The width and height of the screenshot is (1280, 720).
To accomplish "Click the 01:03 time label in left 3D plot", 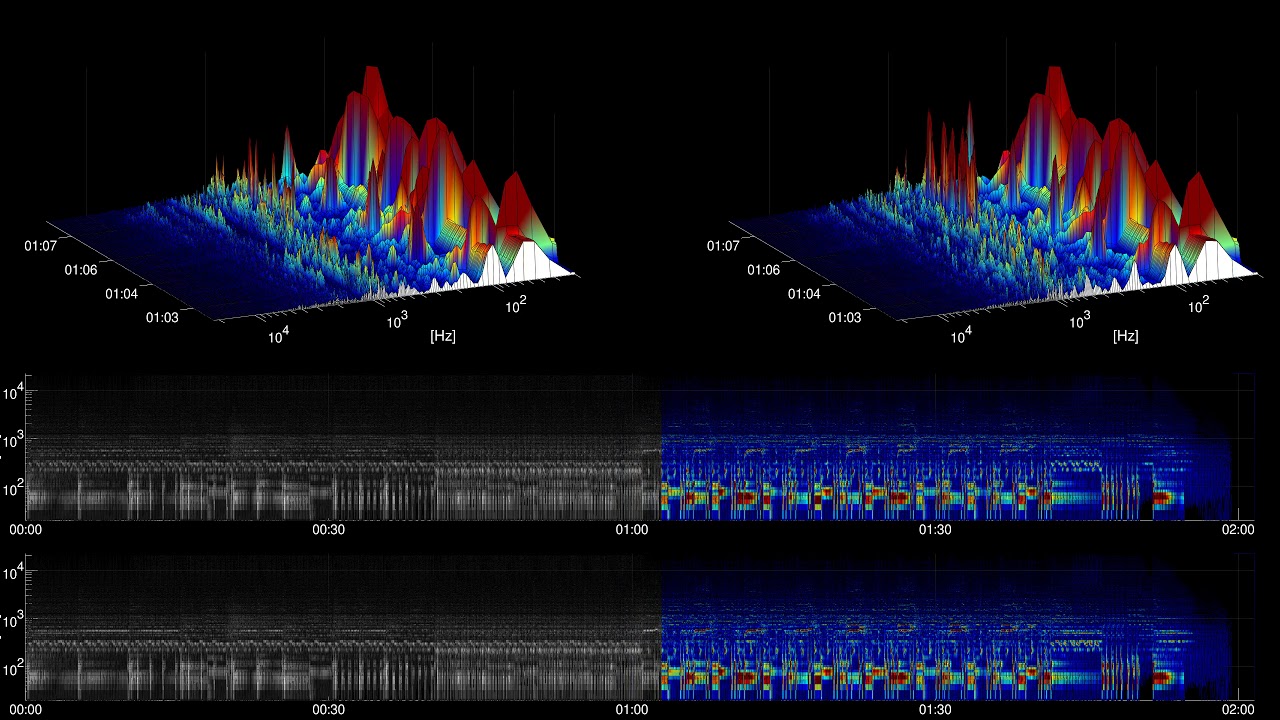I will 162,318.
